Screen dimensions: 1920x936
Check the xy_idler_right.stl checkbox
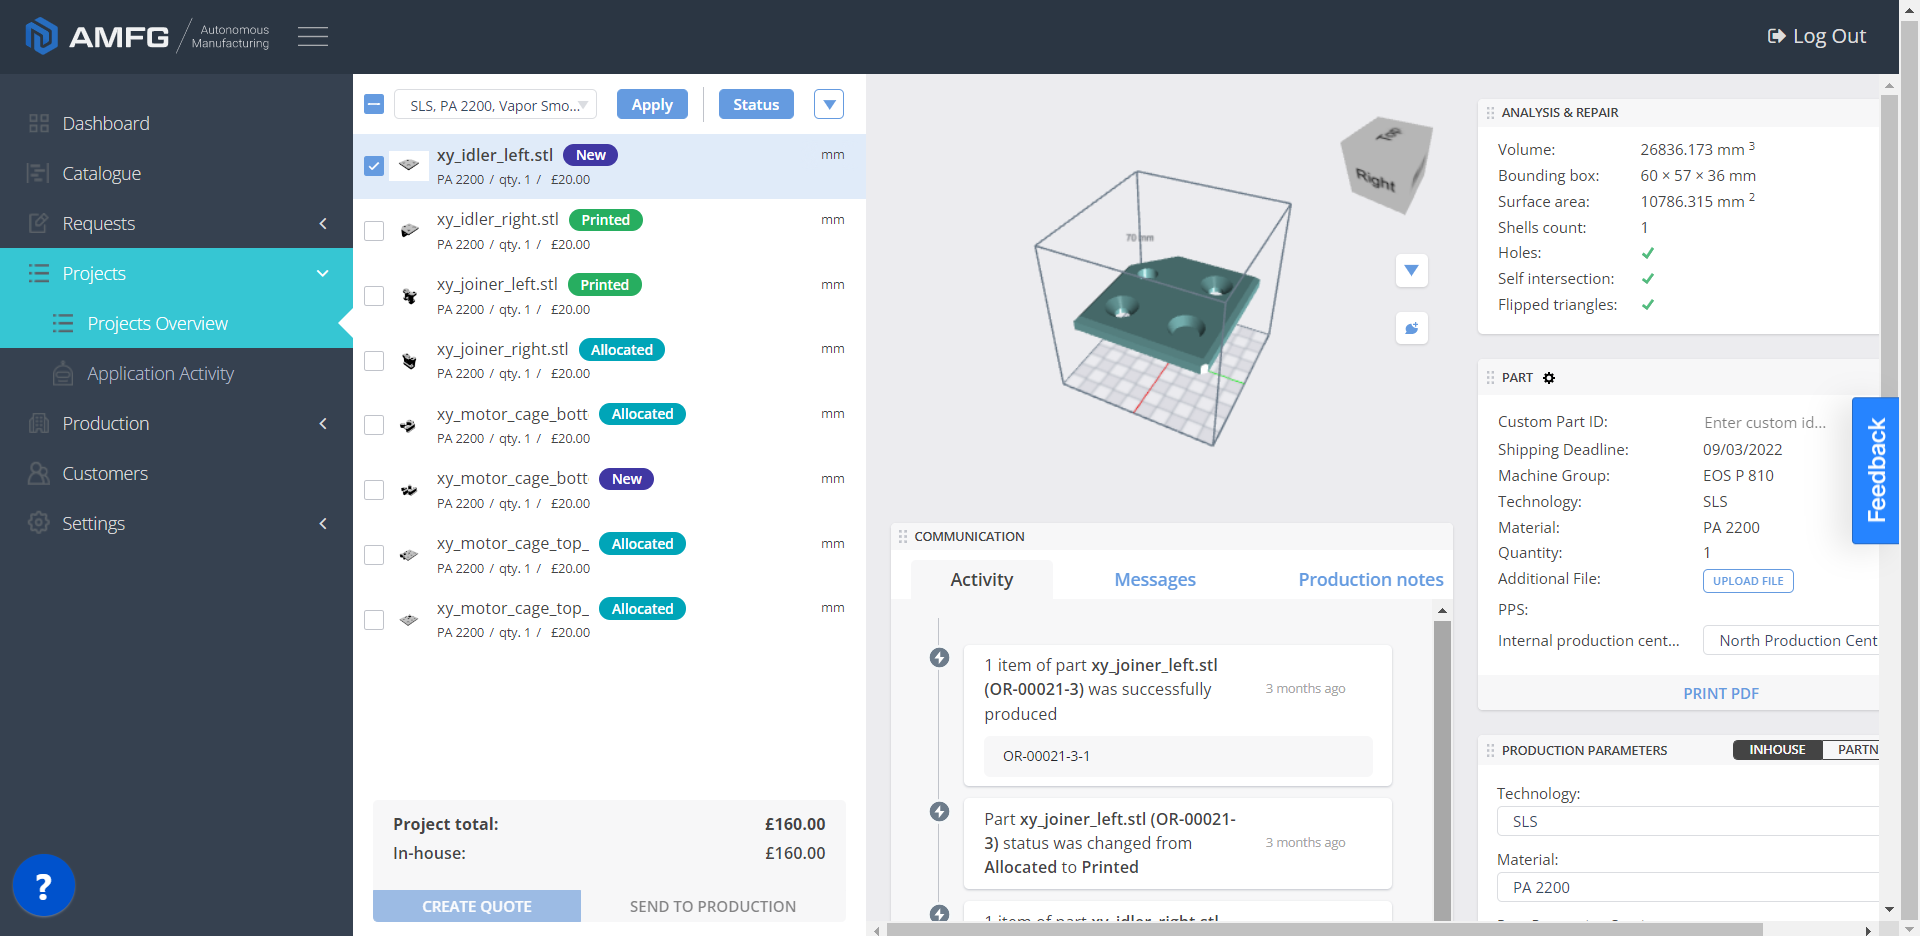click(x=374, y=231)
